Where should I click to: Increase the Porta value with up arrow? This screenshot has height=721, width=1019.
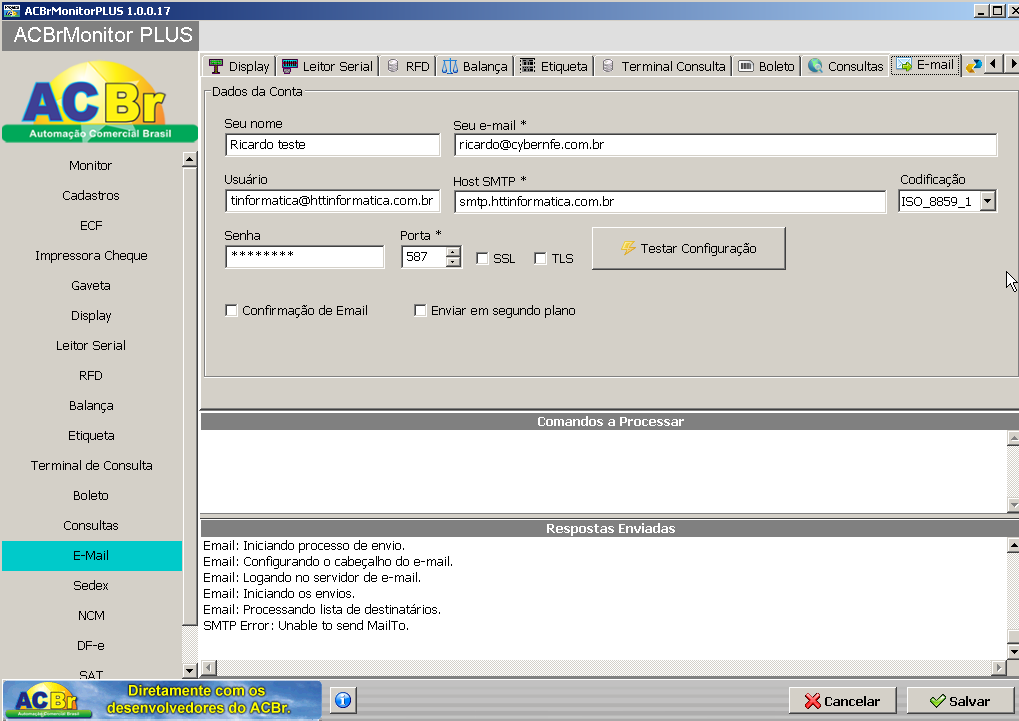(454, 252)
